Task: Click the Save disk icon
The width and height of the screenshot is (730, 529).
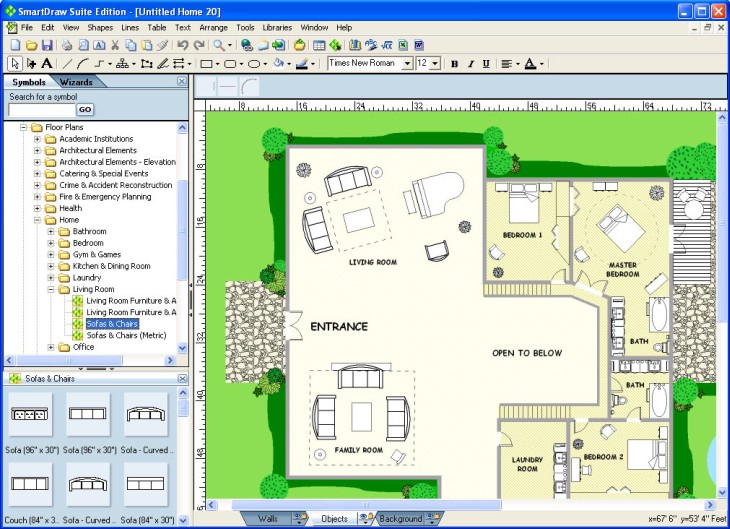Action: (46, 45)
